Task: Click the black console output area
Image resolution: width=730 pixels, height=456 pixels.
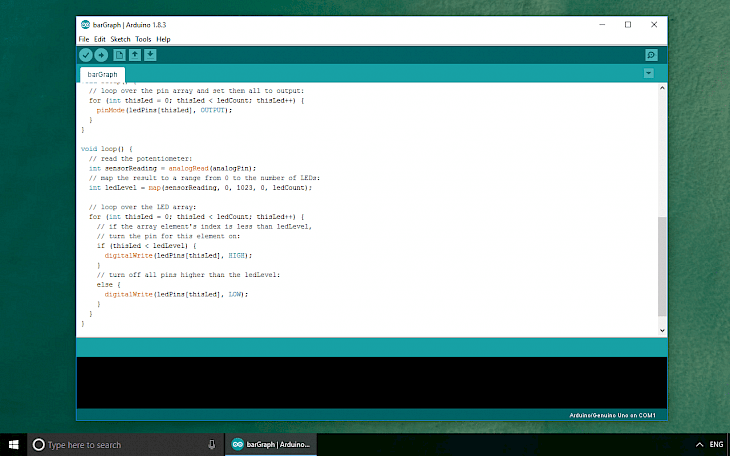Action: [372, 383]
